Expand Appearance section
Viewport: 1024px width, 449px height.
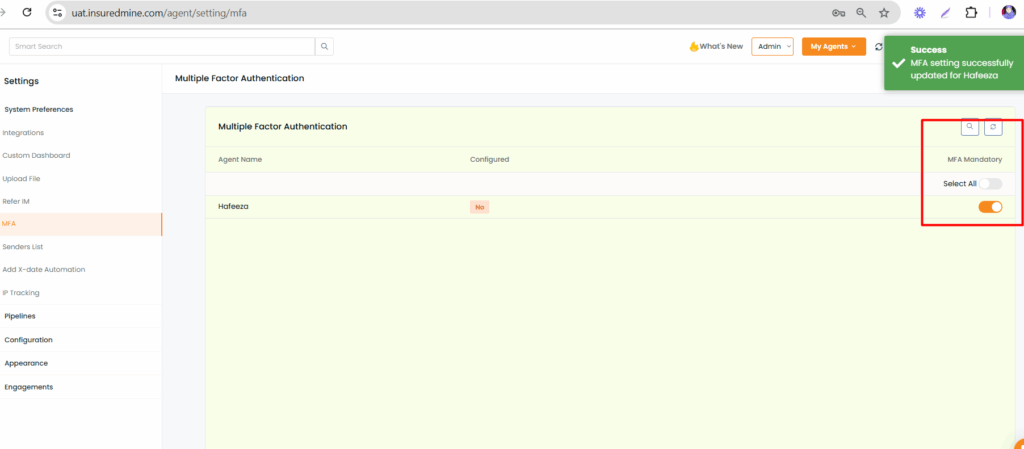pos(26,363)
